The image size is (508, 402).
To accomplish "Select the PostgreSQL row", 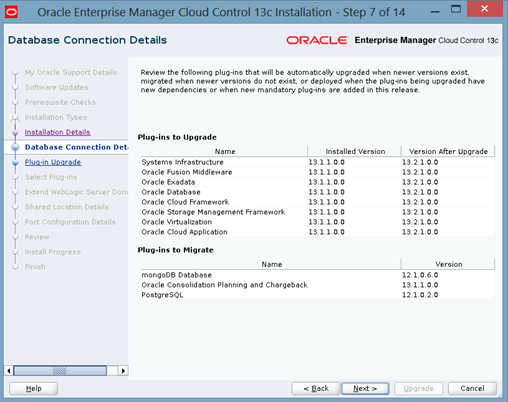I will click(x=318, y=295).
